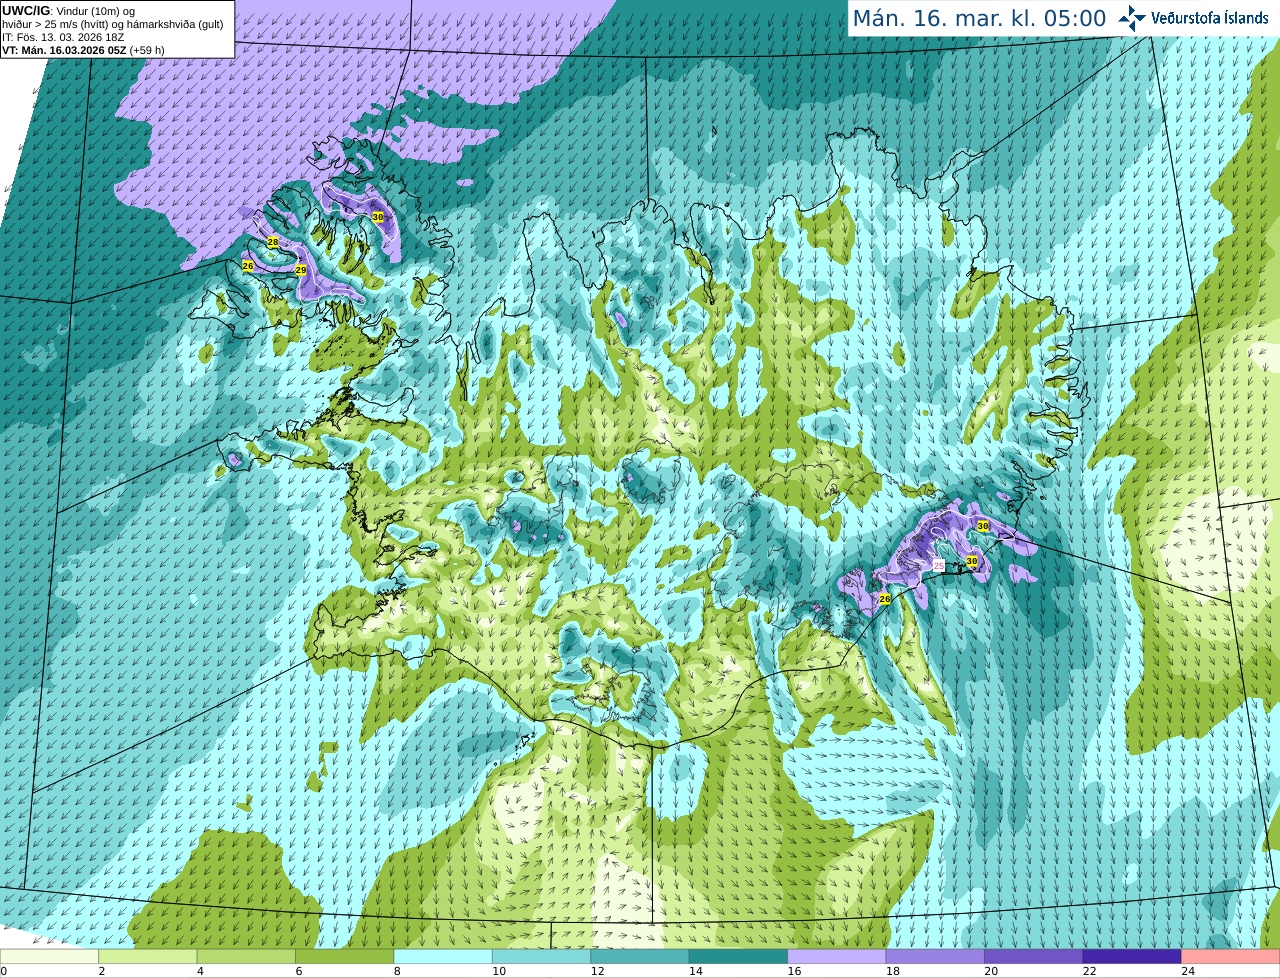Click the legend scale label '20'
Image resolution: width=1280 pixels, height=978 pixels.
(991, 971)
